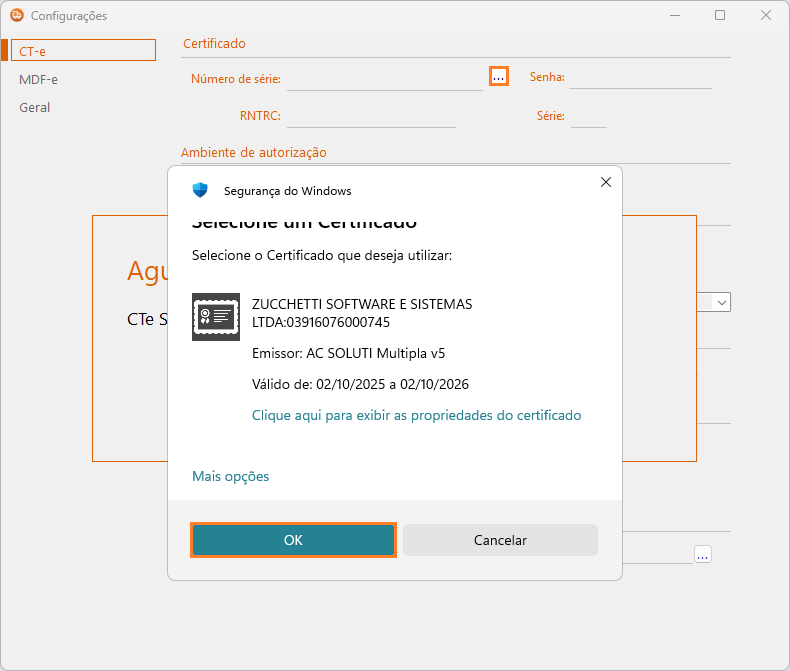The width and height of the screenshot is (790, 671).
Task: Click into the Senha field
Action: tap(640, 78)
